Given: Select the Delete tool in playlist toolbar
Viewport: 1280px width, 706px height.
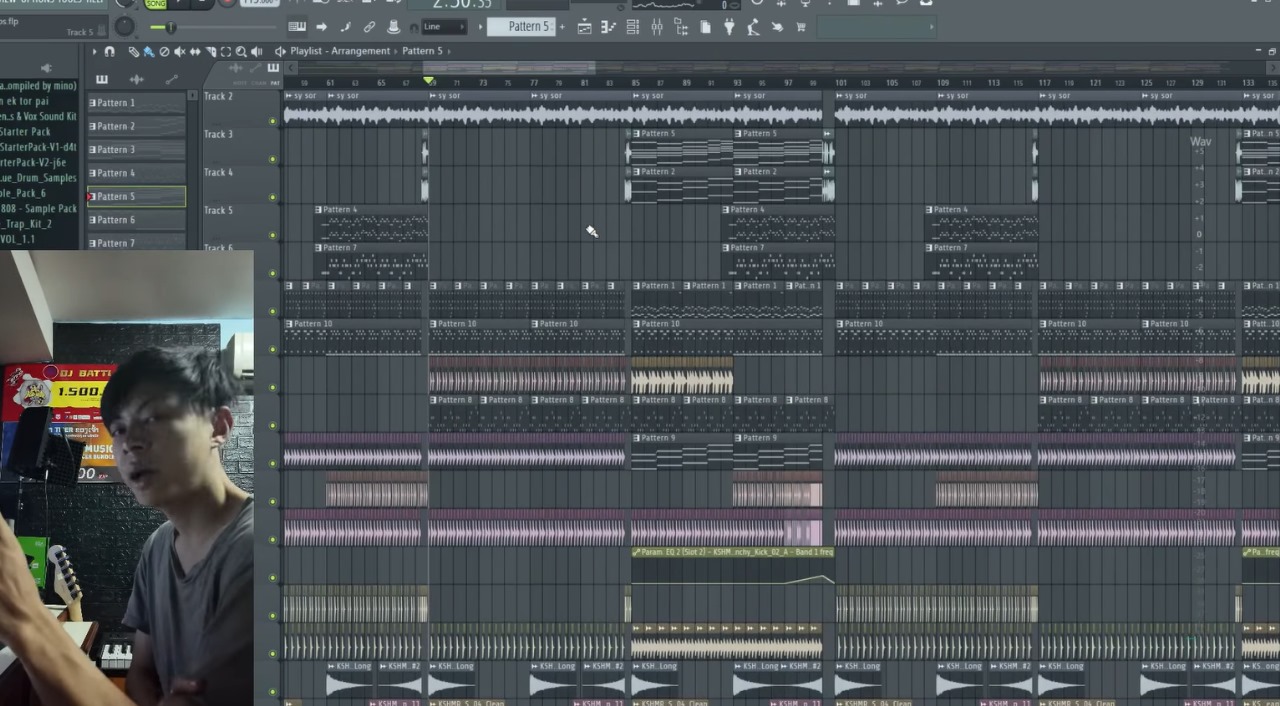Looking at the screenshot, I should (x=164, y=51).
